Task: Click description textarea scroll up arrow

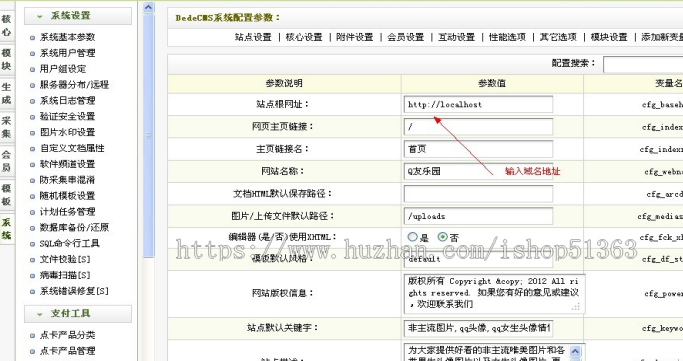Action: pyautogui.click(x=575, y=351)
